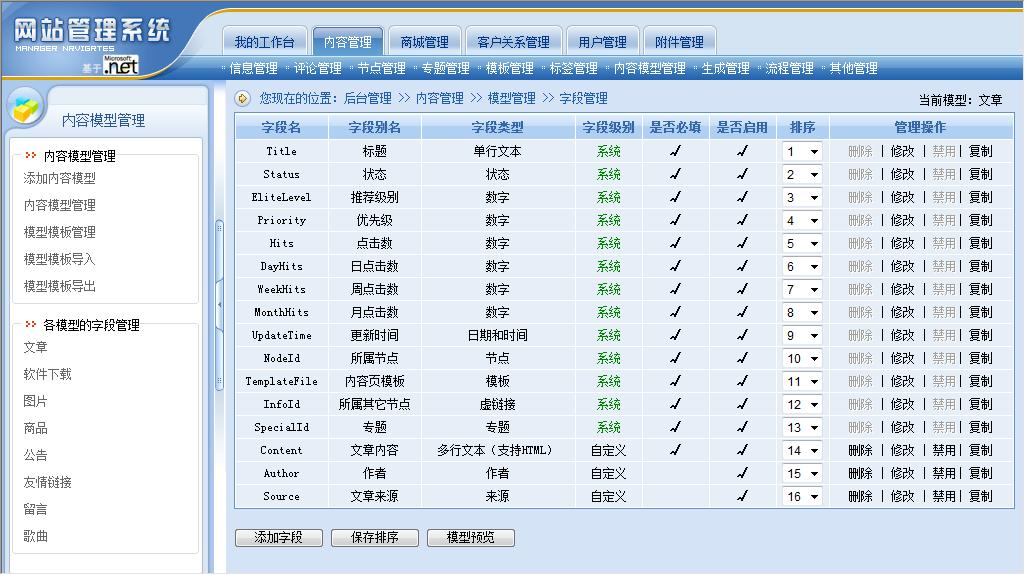Click the 网站管理系统 site logo
The image size is (1025, 575).
pos(92,31)
